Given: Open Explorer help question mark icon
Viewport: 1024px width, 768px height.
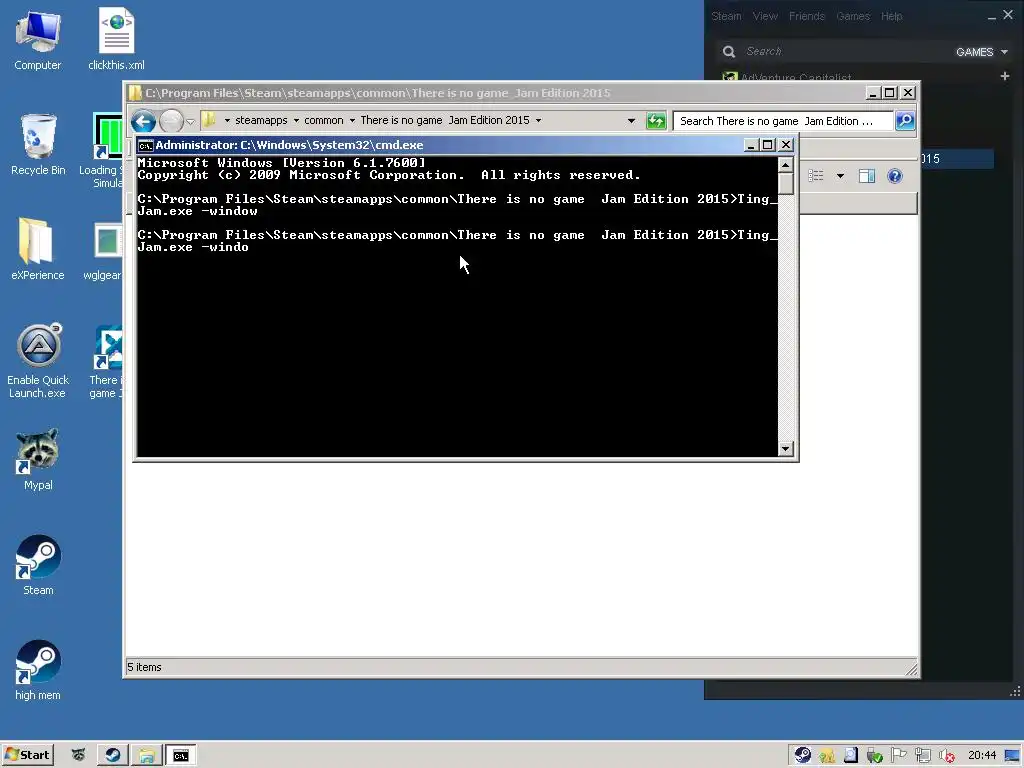Looking at the screenshot, I should click(895, 176).
